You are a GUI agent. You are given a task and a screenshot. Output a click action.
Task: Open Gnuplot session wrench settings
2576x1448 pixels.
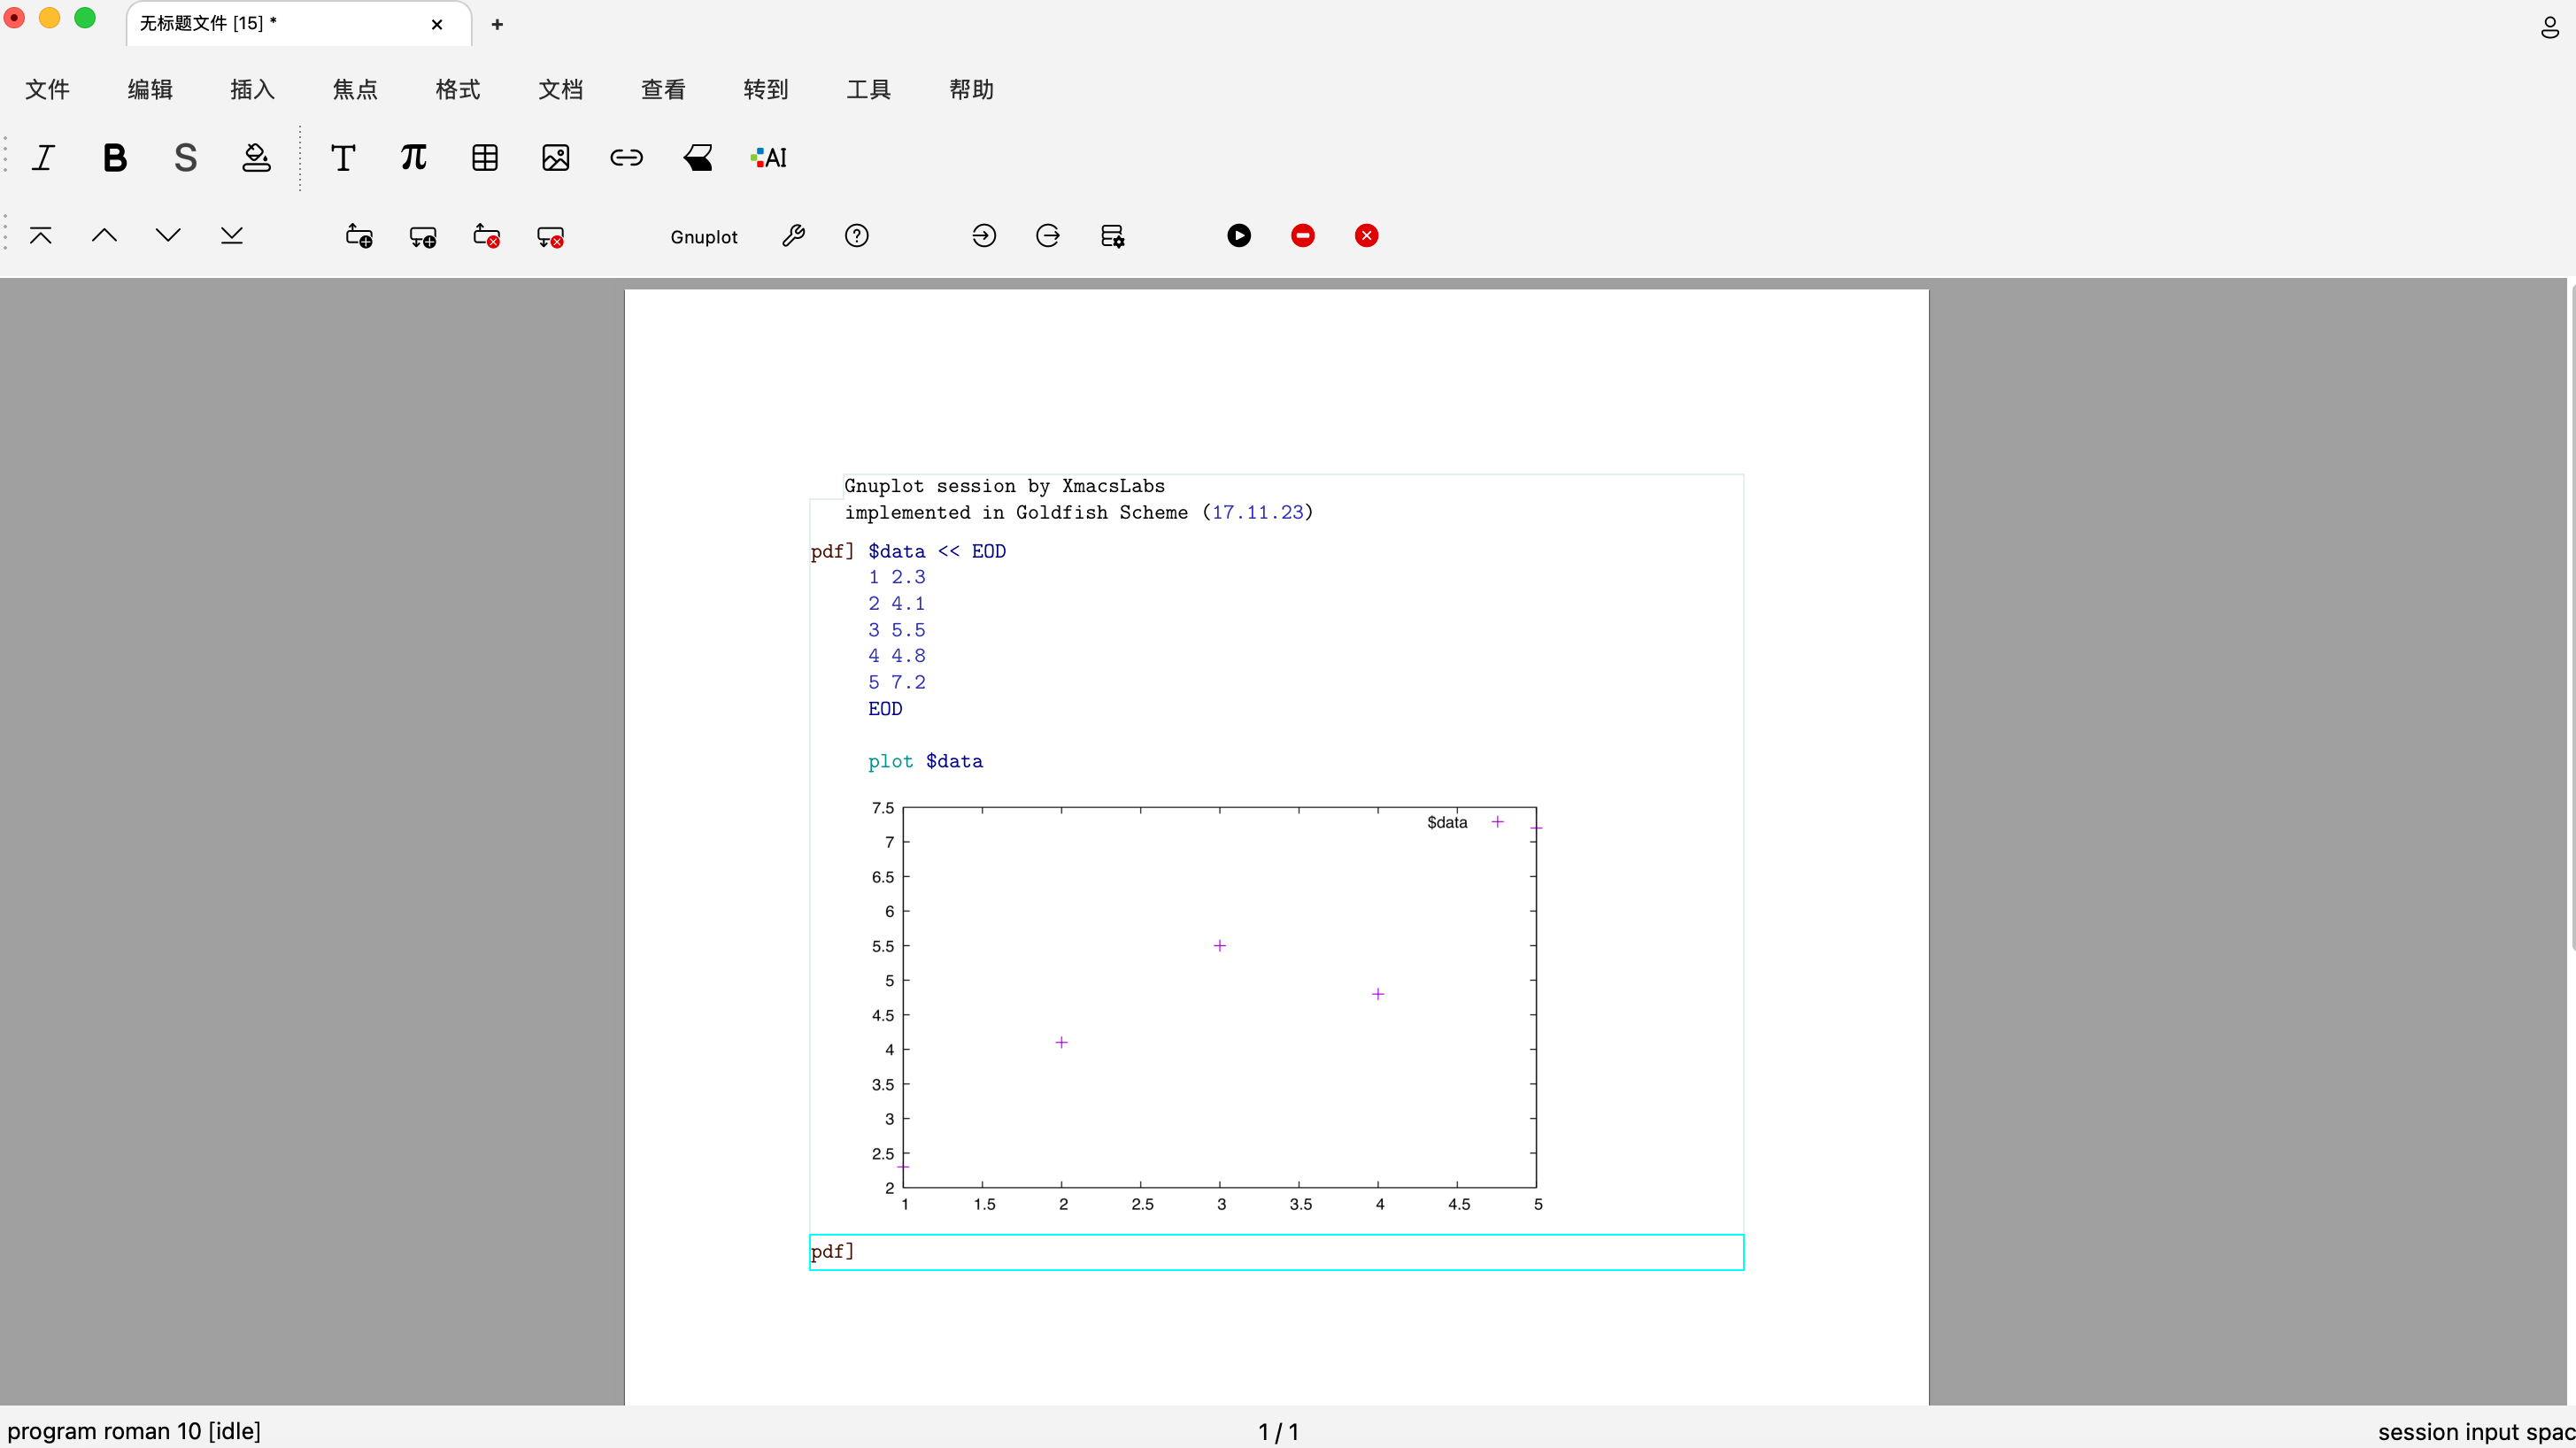click(x=793, y=236)
